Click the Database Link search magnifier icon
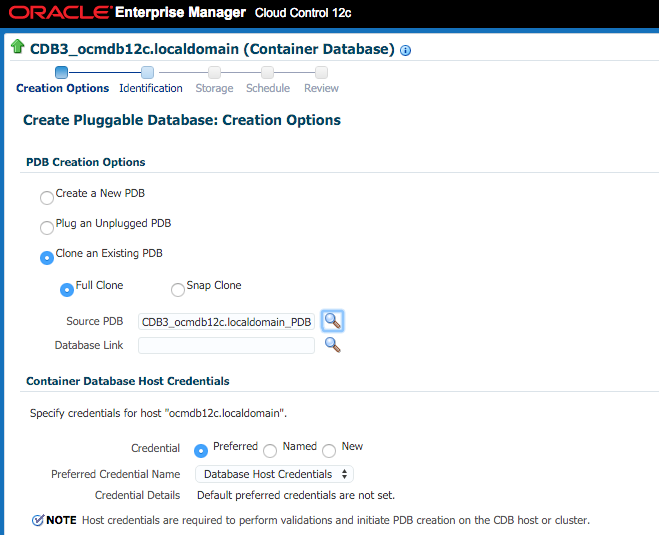Viewport: 659px width, 535px height. 332,345
